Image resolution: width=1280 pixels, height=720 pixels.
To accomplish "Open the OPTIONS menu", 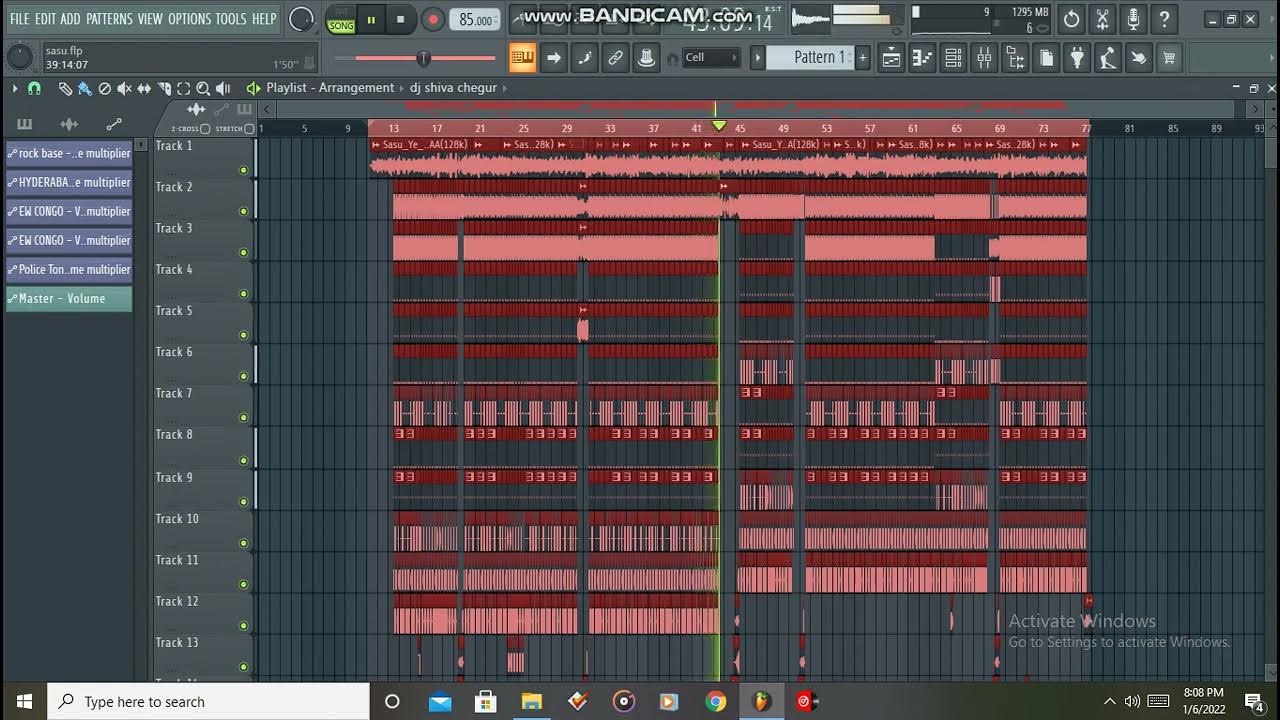I will click(x=189, y=19).
